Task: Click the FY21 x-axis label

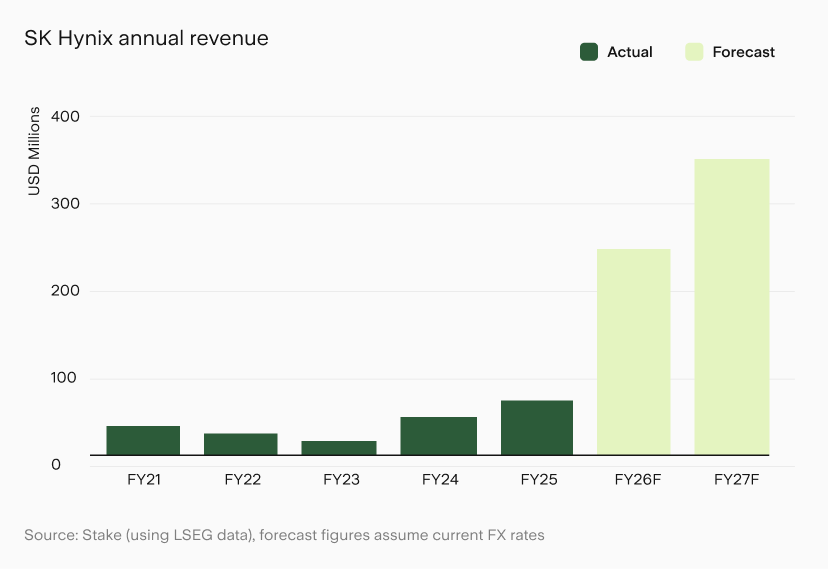Action: (144, 479)
